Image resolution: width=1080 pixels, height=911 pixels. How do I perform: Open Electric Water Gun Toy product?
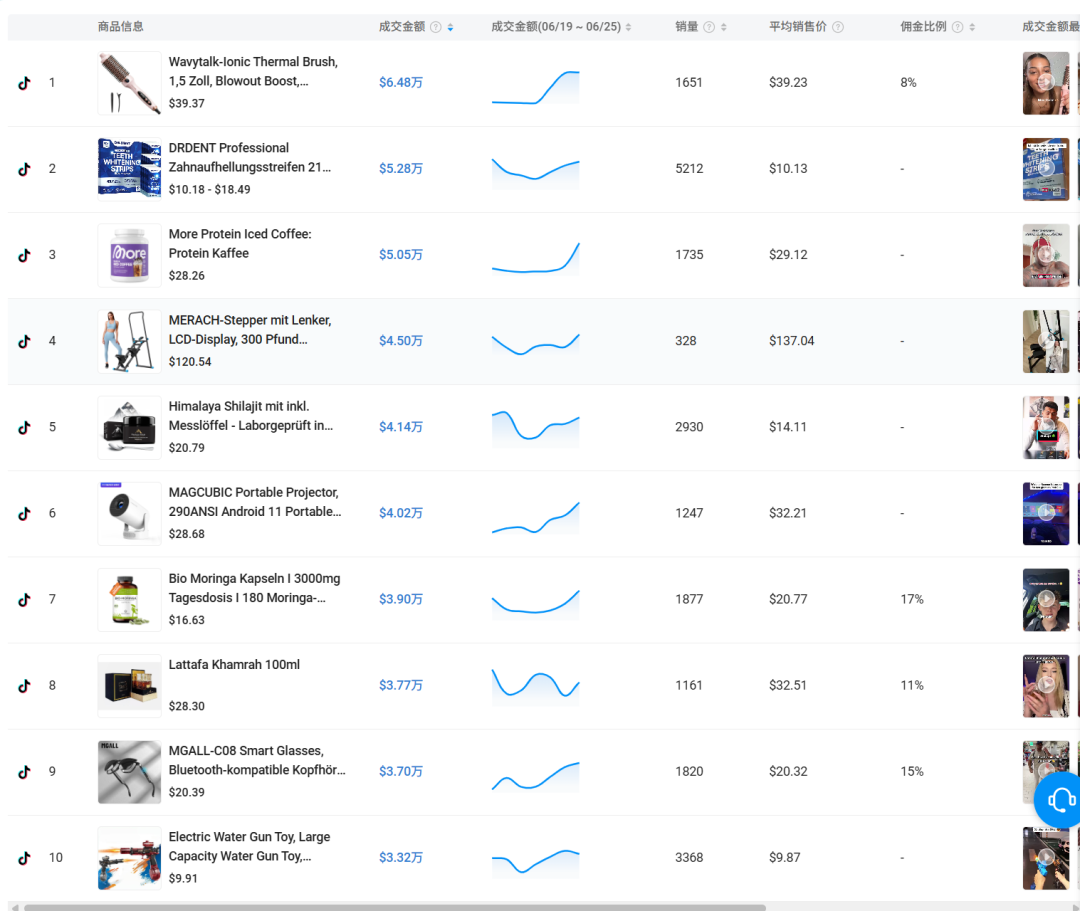(249, 846)
